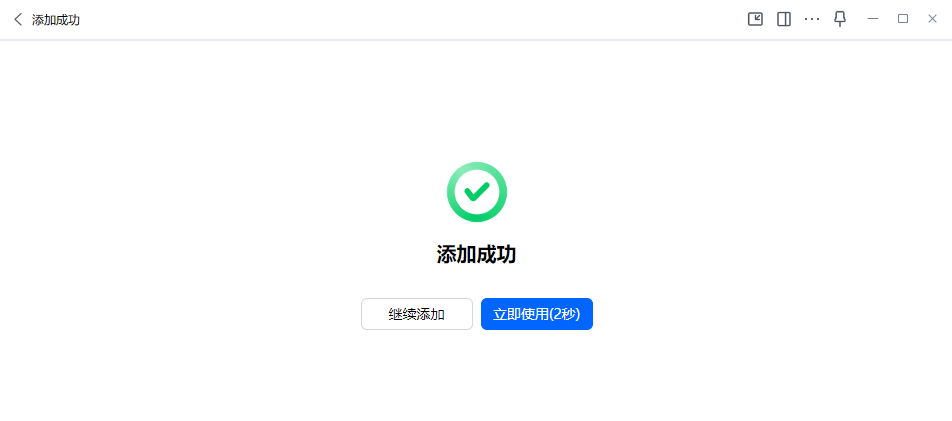Pop out the page with picture-in-picture icon
Viewport: 952px width, 421px height.
tap(755, 19)
